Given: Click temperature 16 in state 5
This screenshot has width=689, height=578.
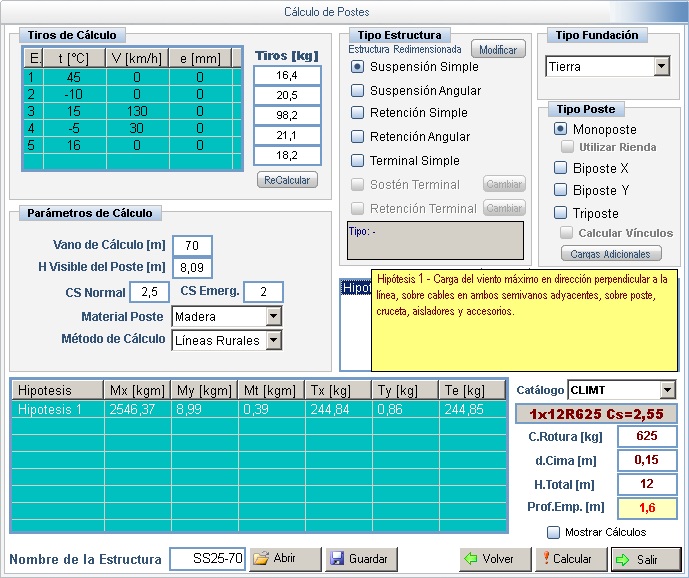Looking at the screenshot, I should 74,145.
